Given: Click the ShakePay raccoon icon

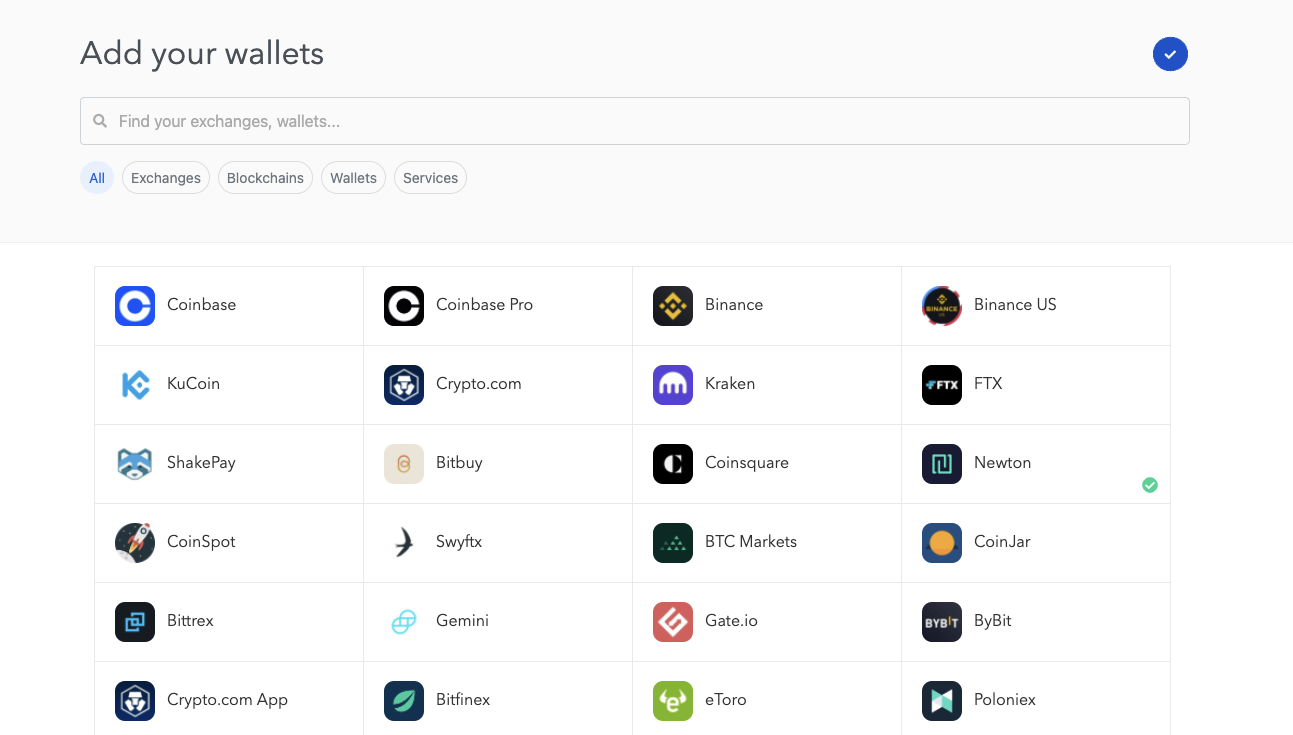Looking at the screenshot, I should coord(135,463).
